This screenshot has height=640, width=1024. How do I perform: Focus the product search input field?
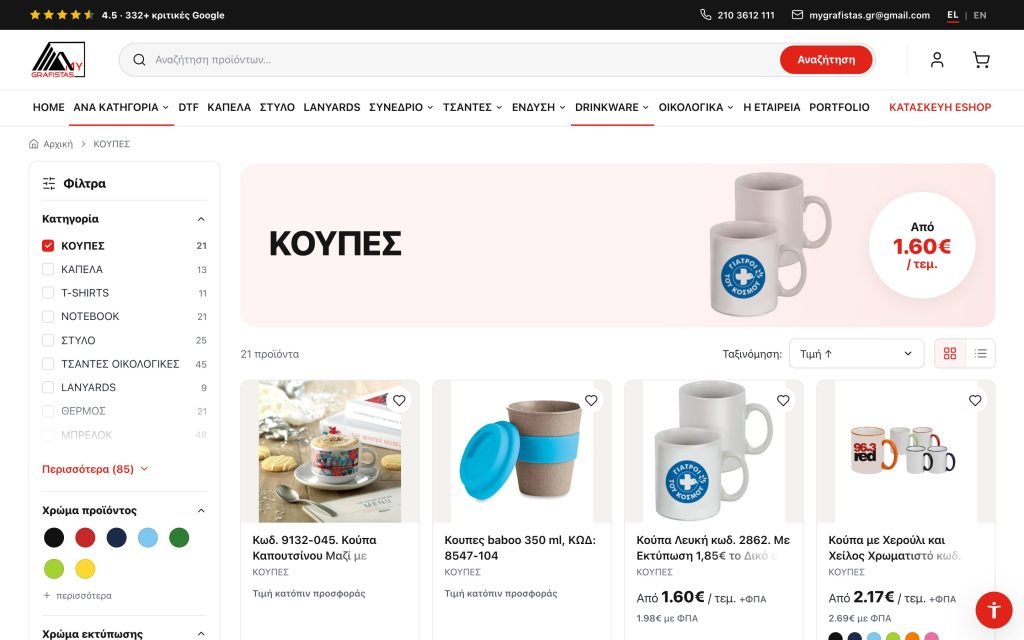point(464,59)
